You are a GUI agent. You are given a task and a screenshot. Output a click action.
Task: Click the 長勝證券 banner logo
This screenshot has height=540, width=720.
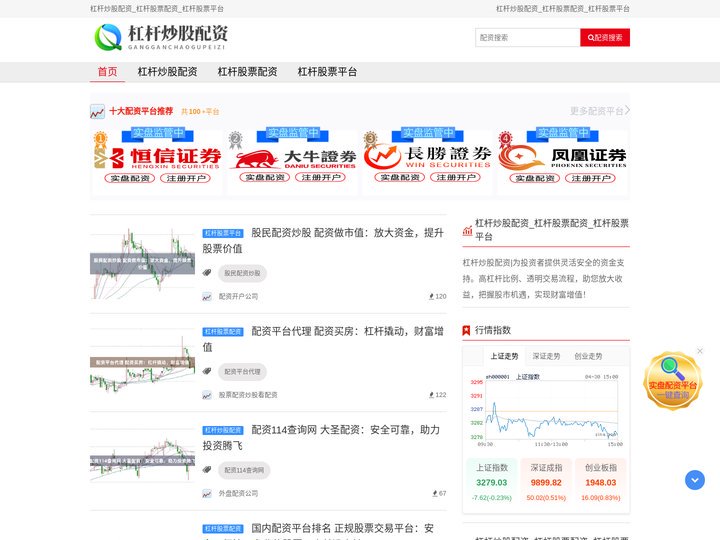(428, 157)
